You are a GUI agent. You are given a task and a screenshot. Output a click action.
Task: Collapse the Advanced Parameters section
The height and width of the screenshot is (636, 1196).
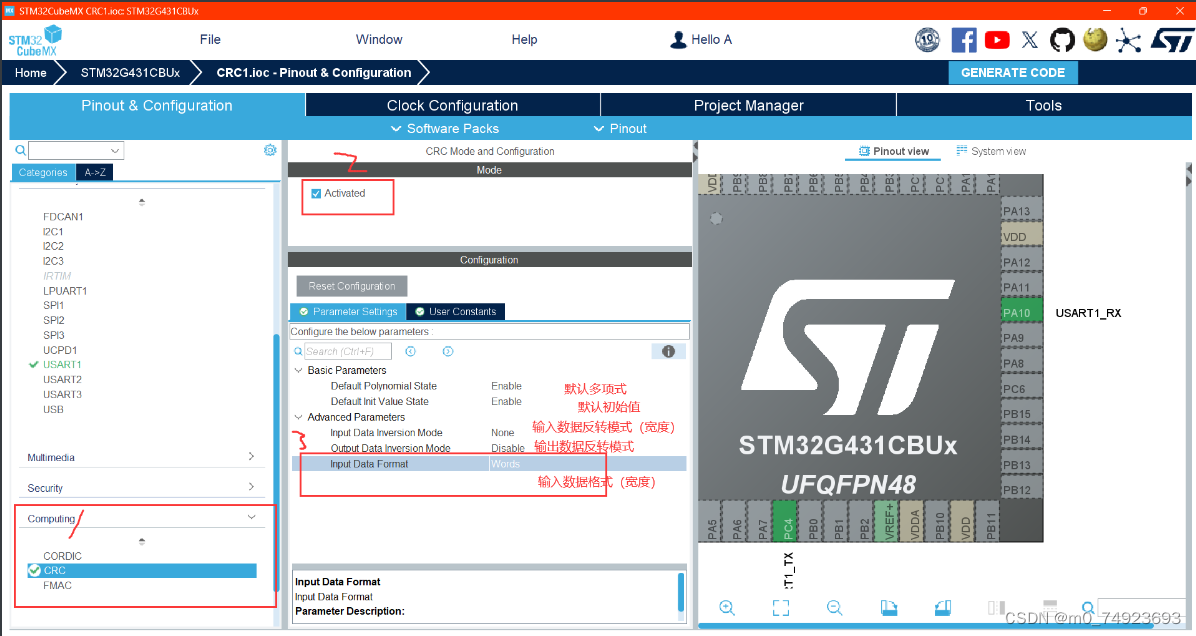pos(297,416)
